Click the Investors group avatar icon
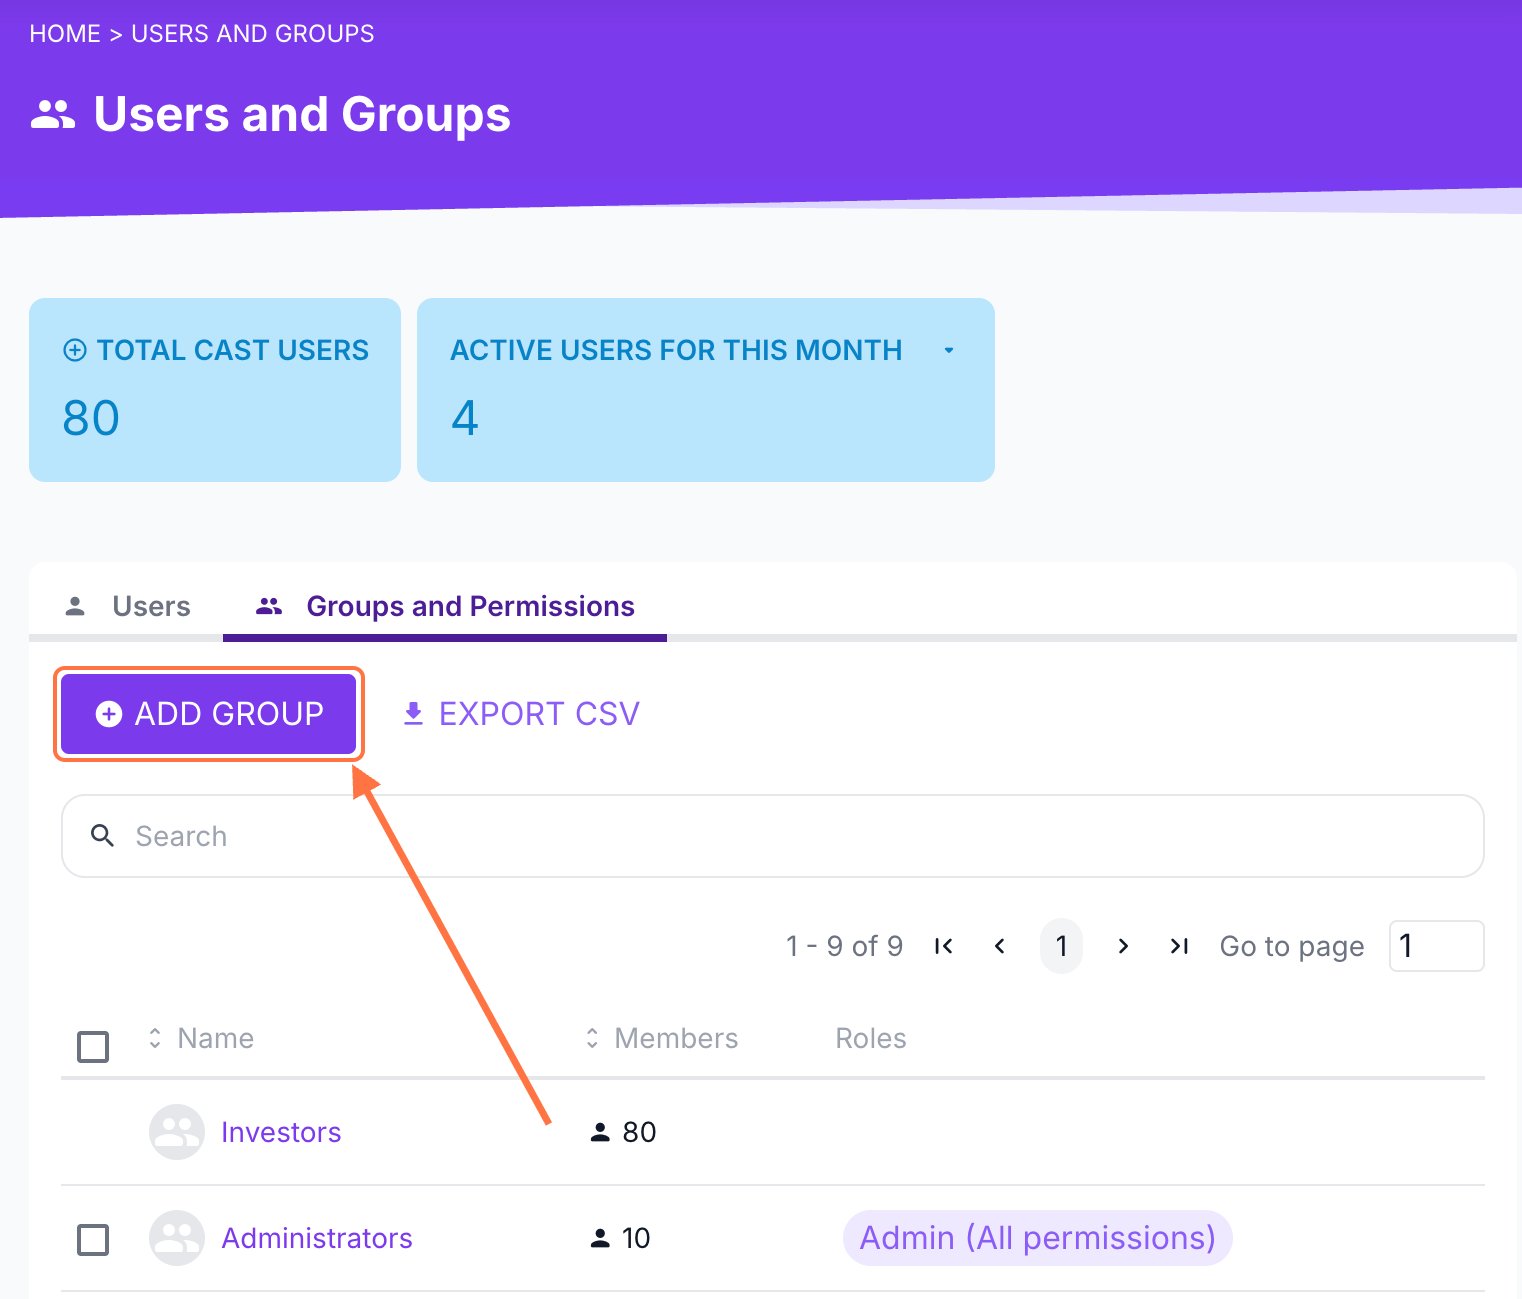The height and width of the screenshot is (1299, 1522). pos(177,1132)
